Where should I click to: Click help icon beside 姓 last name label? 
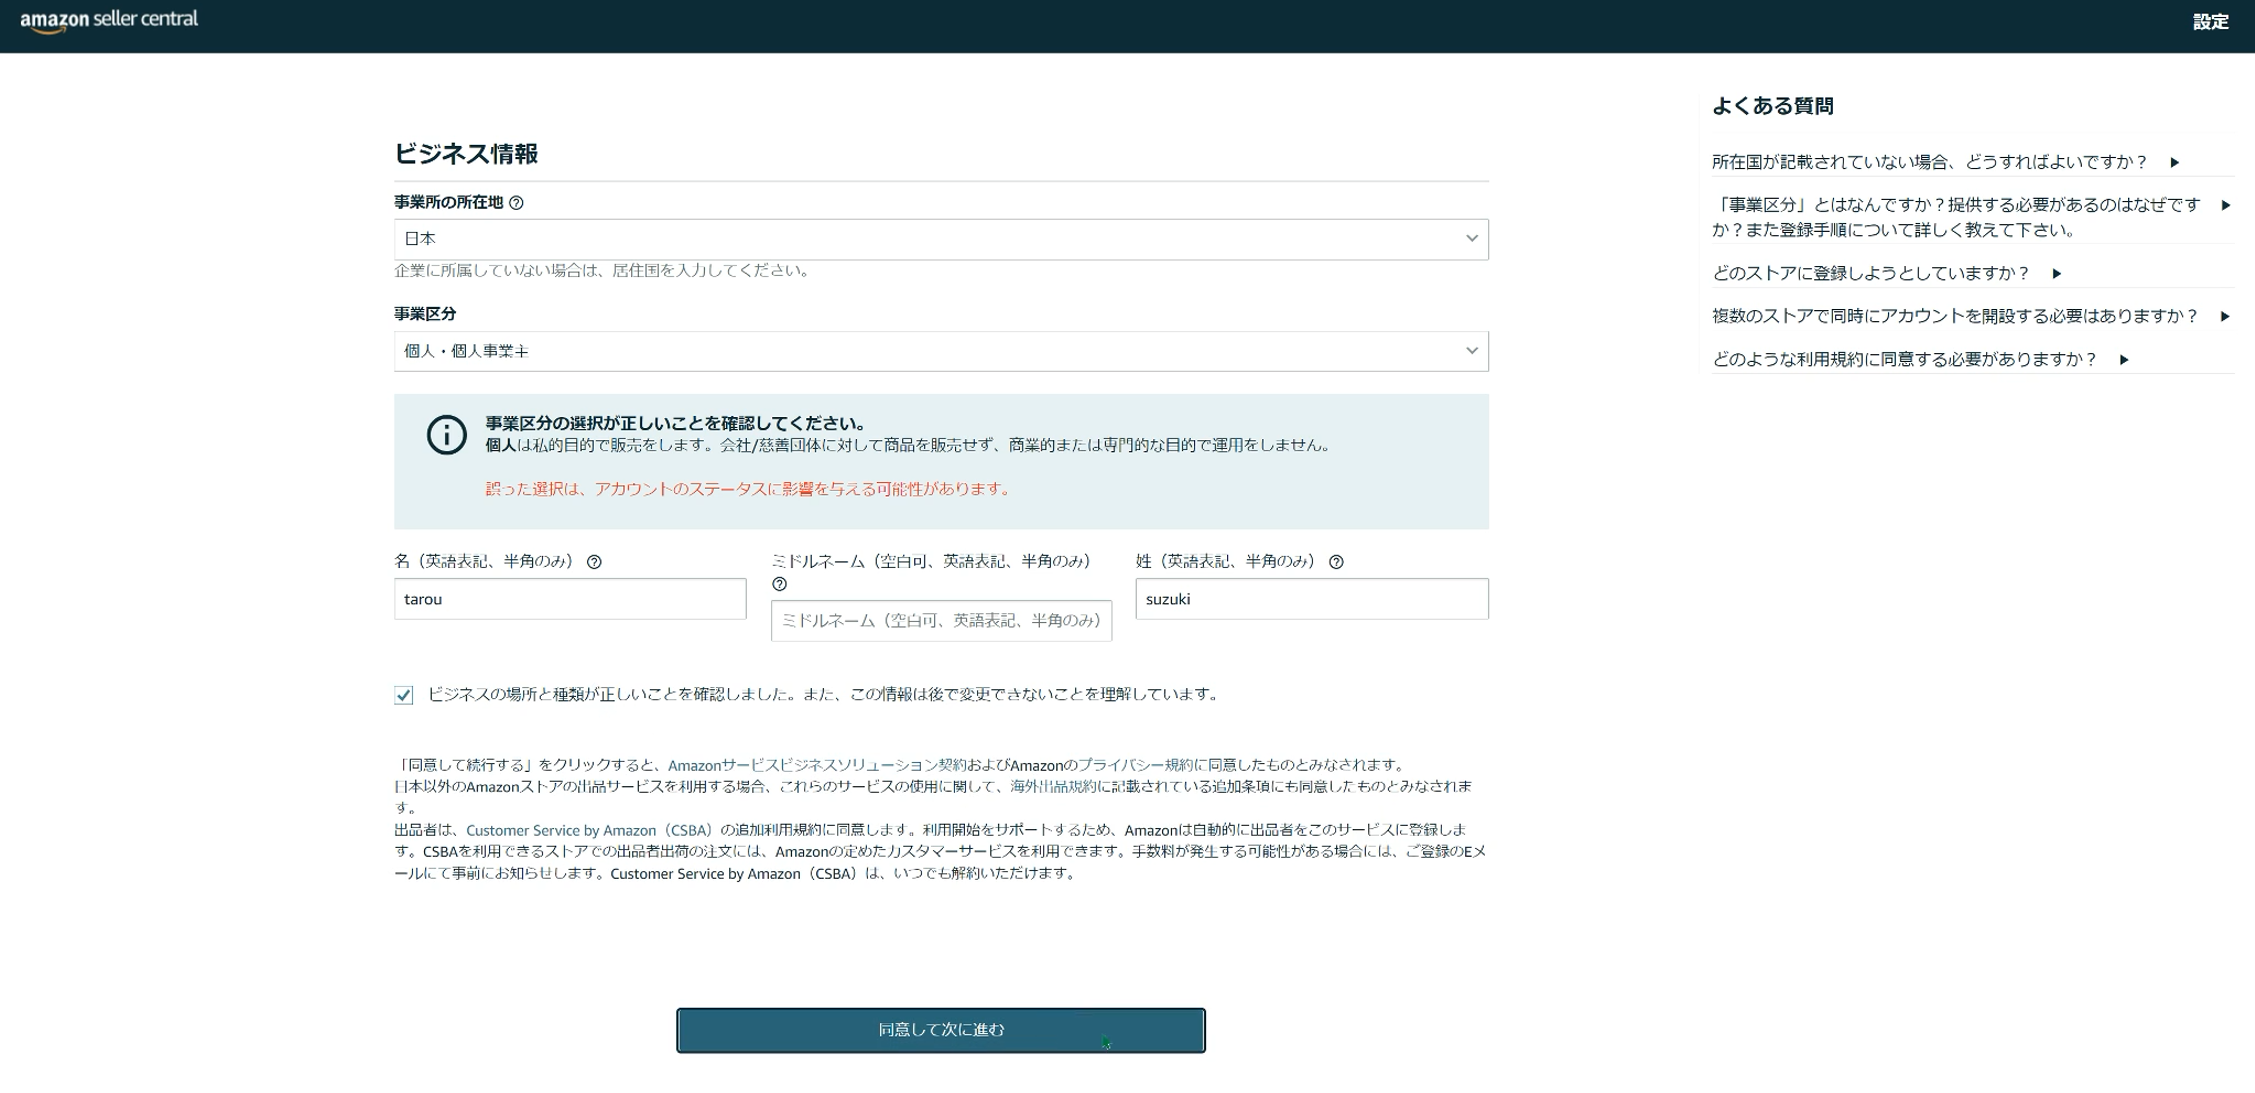[x=1336, y=562]
